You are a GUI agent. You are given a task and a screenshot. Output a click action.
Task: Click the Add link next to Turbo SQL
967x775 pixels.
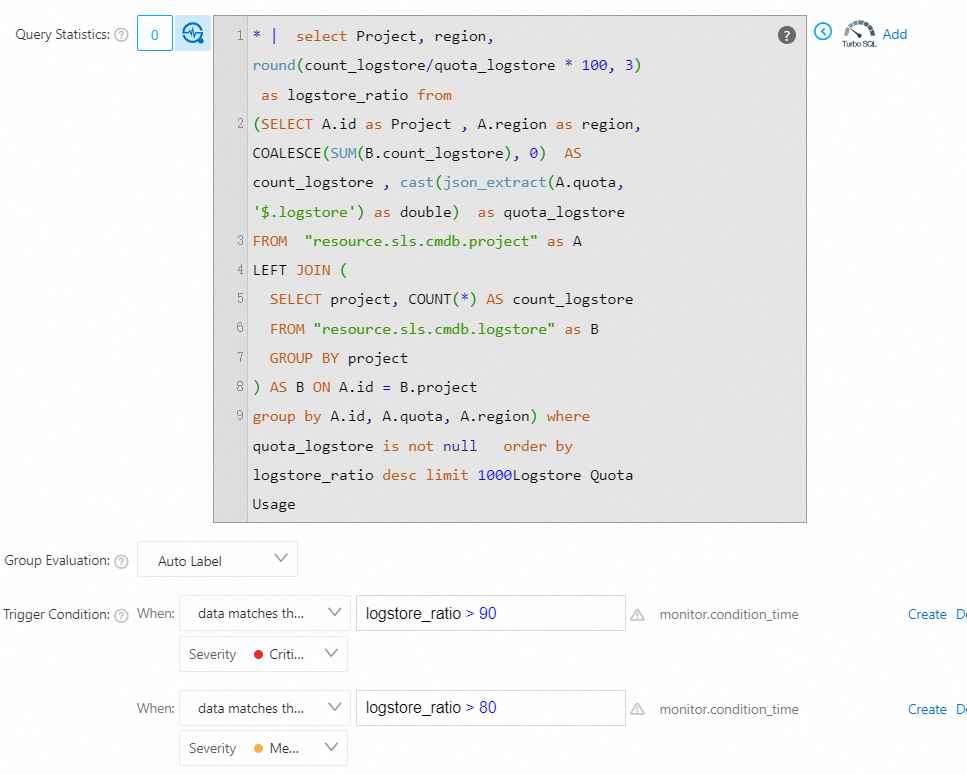tap(894, 34)
